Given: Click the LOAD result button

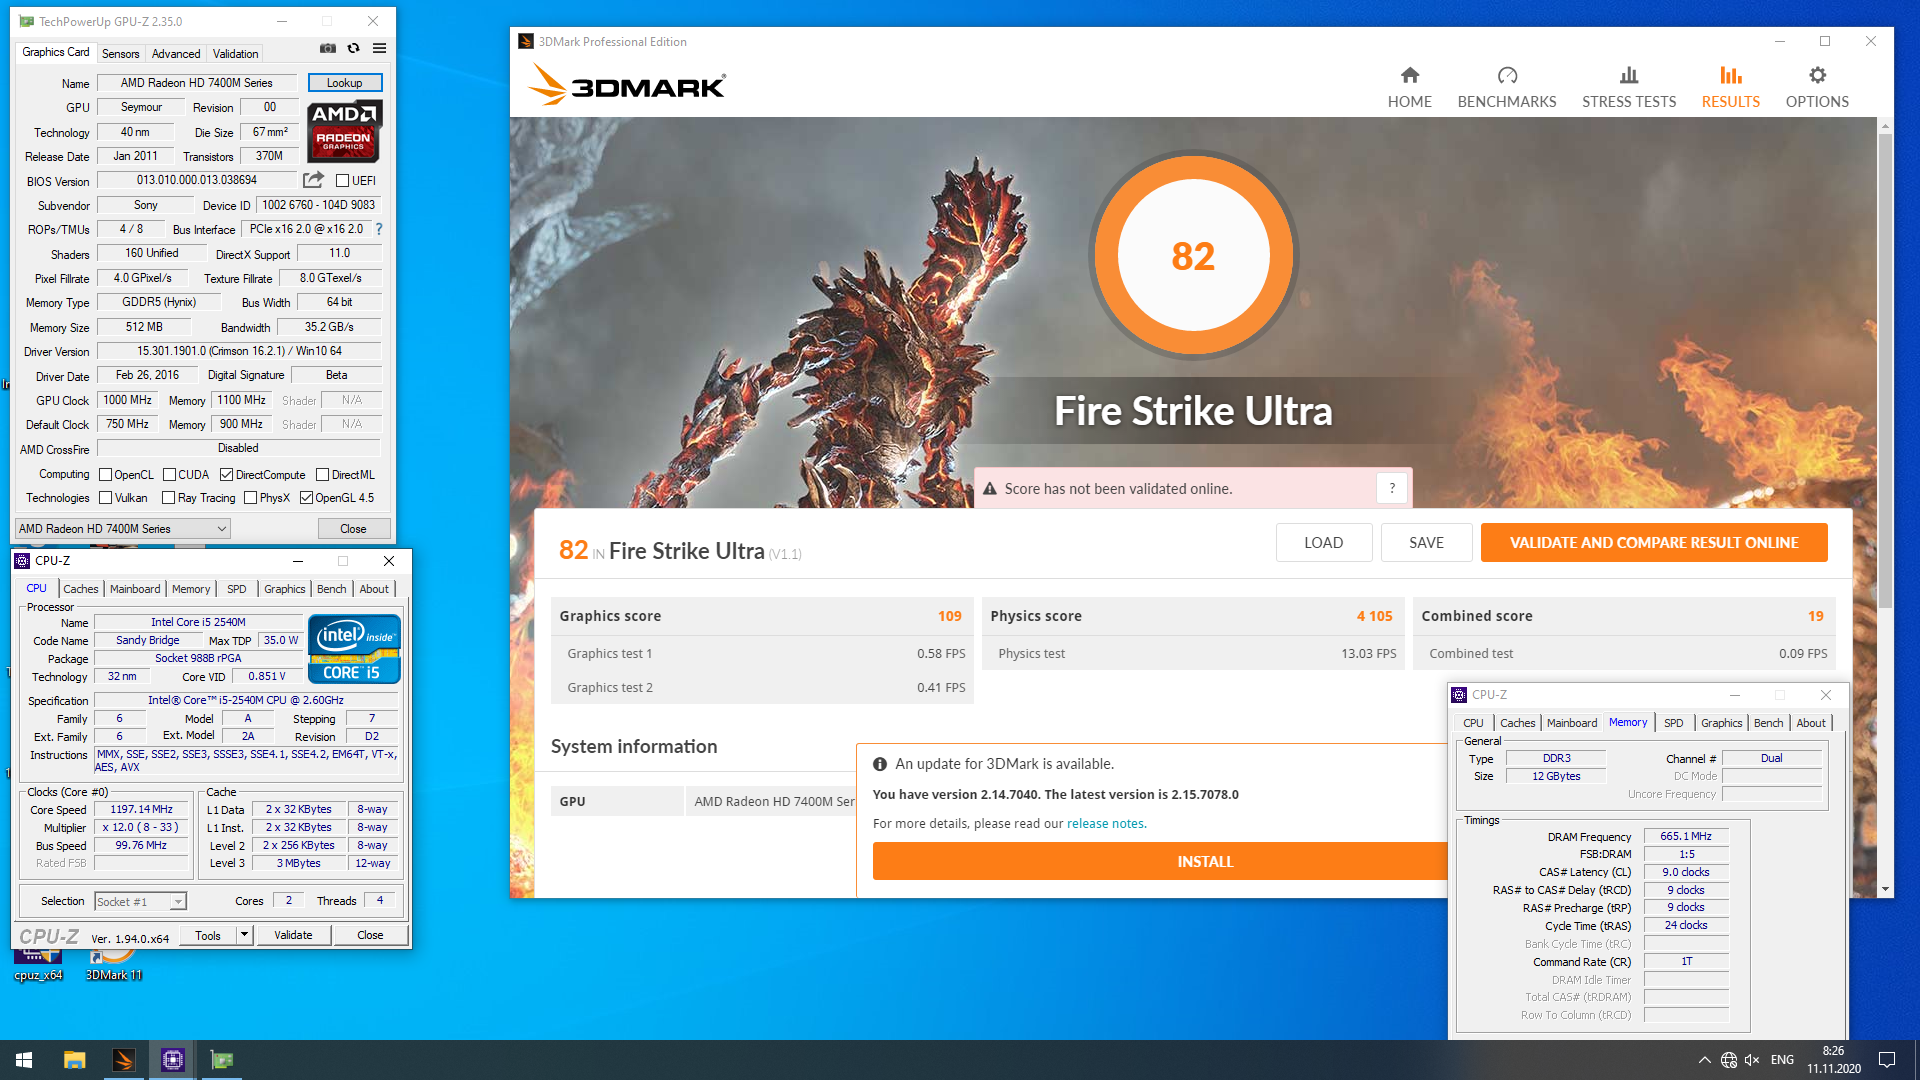Looking at the screenshot, I should [x=1323, y=543].
